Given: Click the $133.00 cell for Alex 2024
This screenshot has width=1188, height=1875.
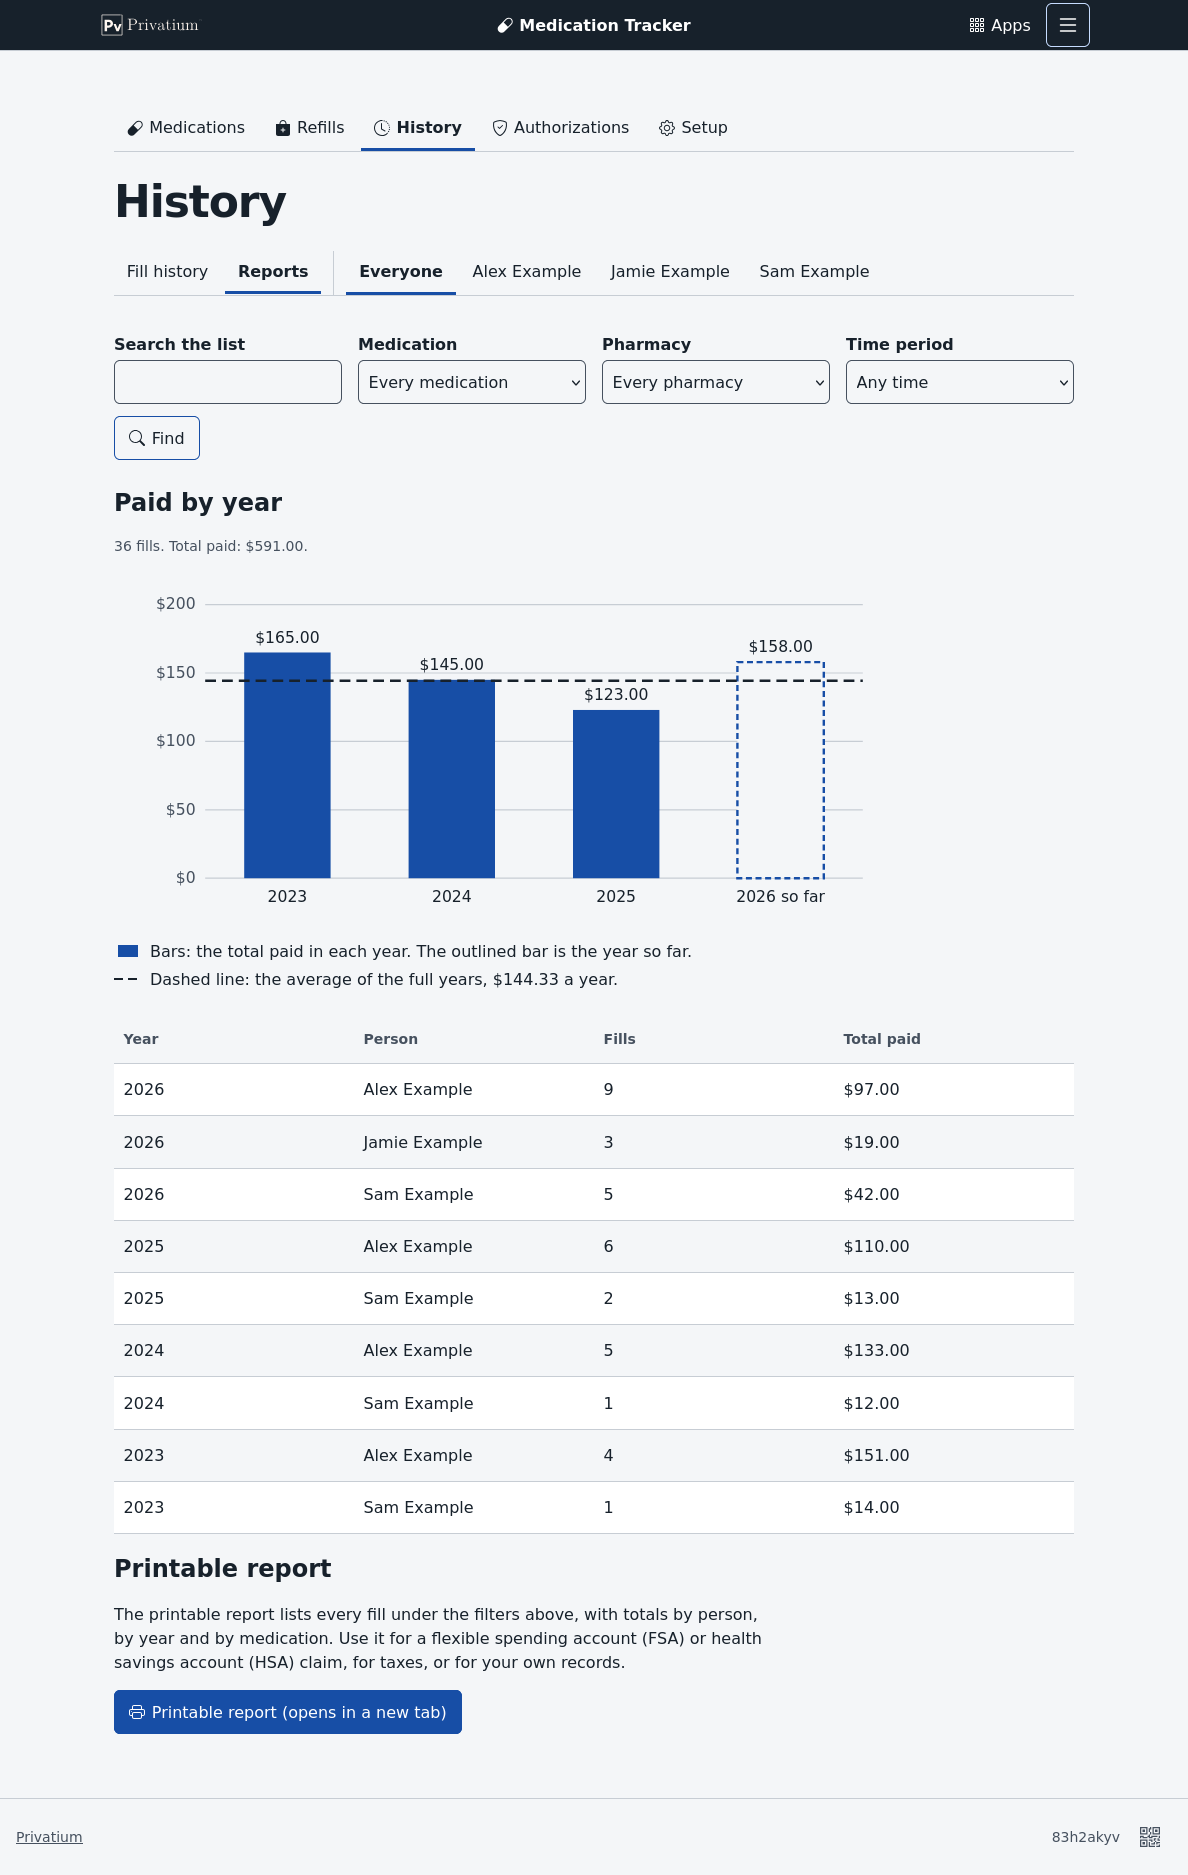Looking at the screenshot, I should pos(877,1350).
